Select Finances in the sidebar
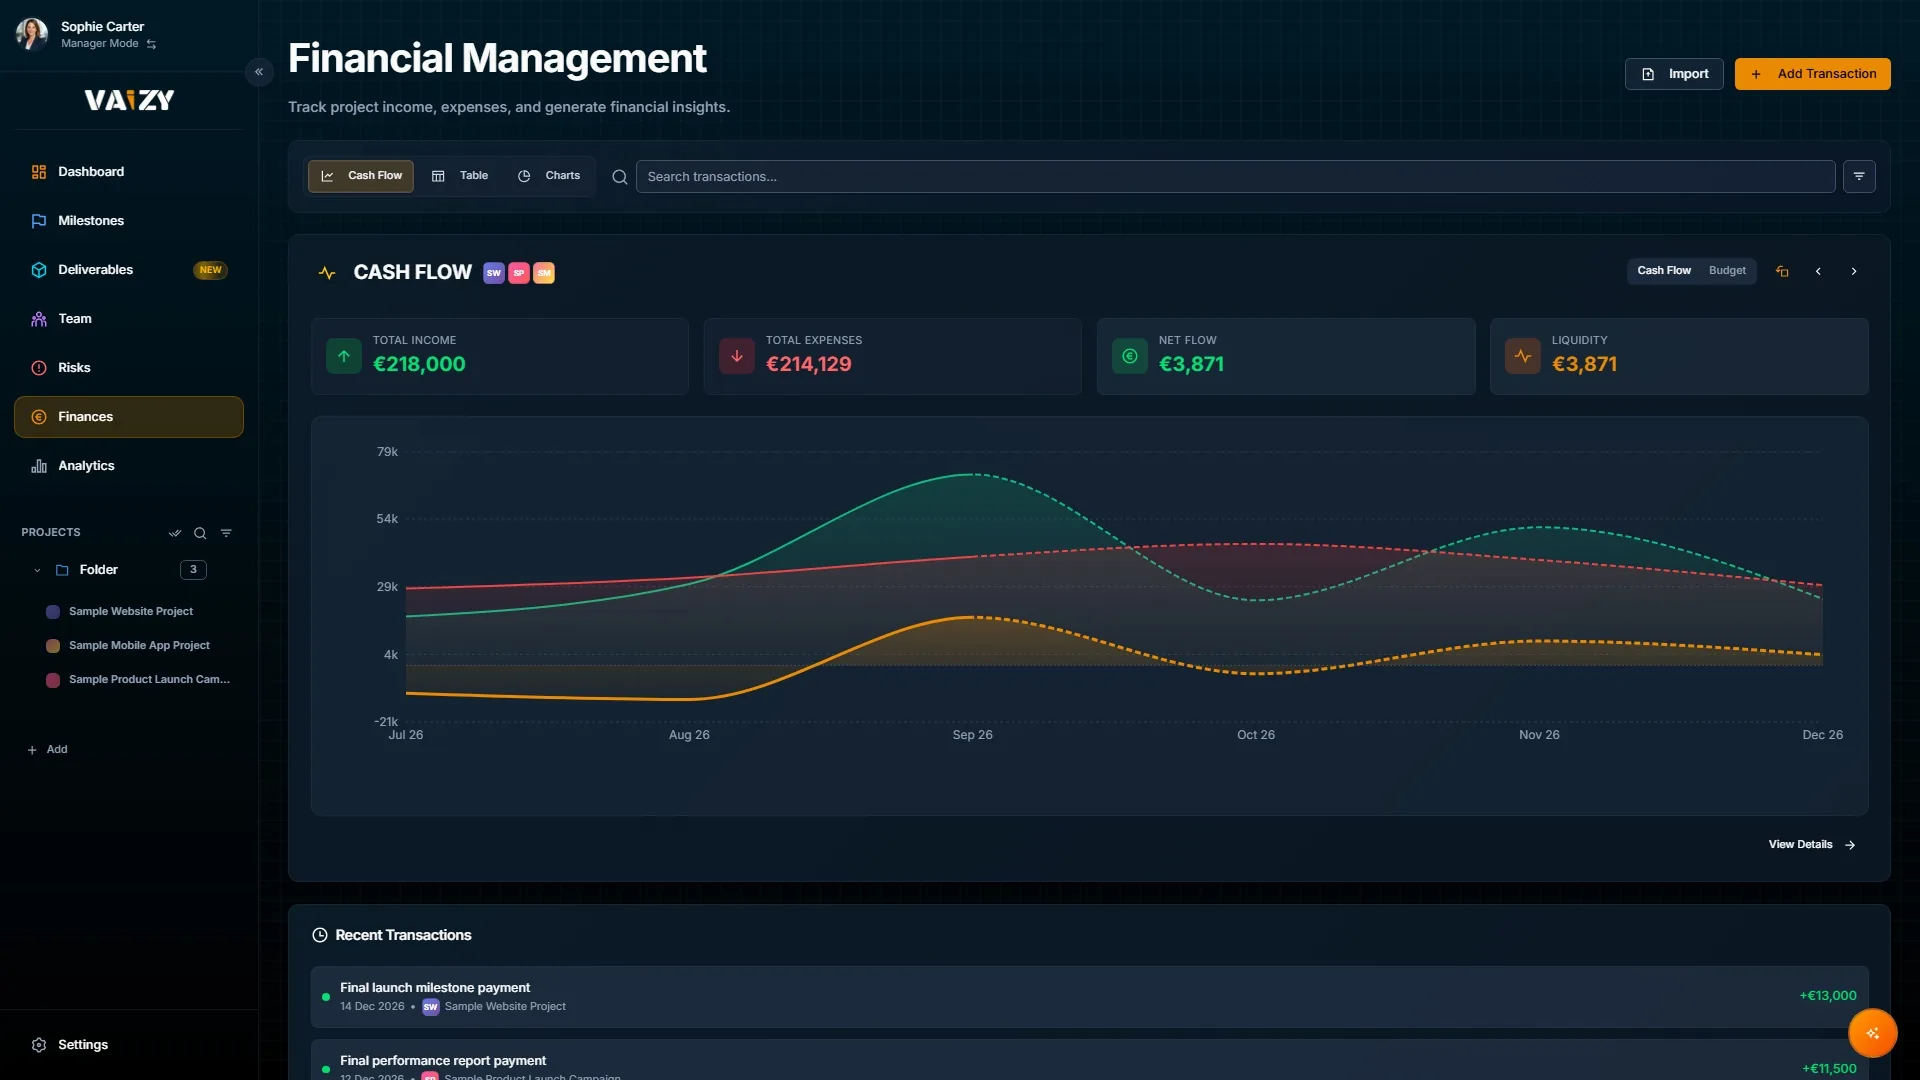1920x1080 pixels. click(x=129, y=417)
